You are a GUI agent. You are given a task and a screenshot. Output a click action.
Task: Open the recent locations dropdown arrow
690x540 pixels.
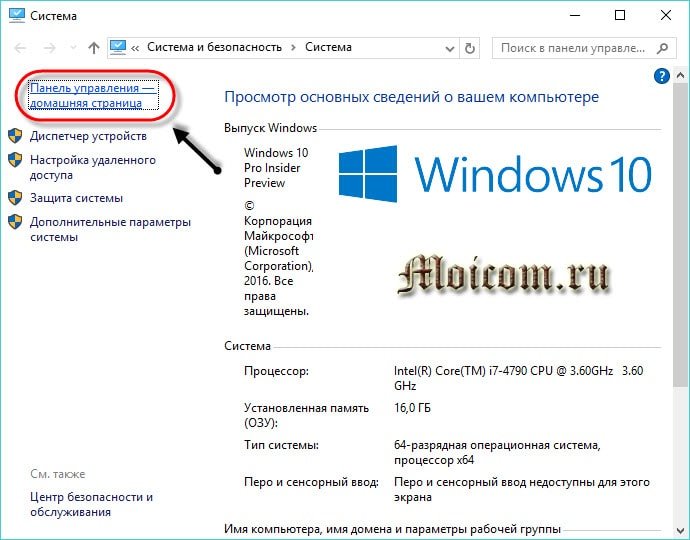(x=73, y=48)
